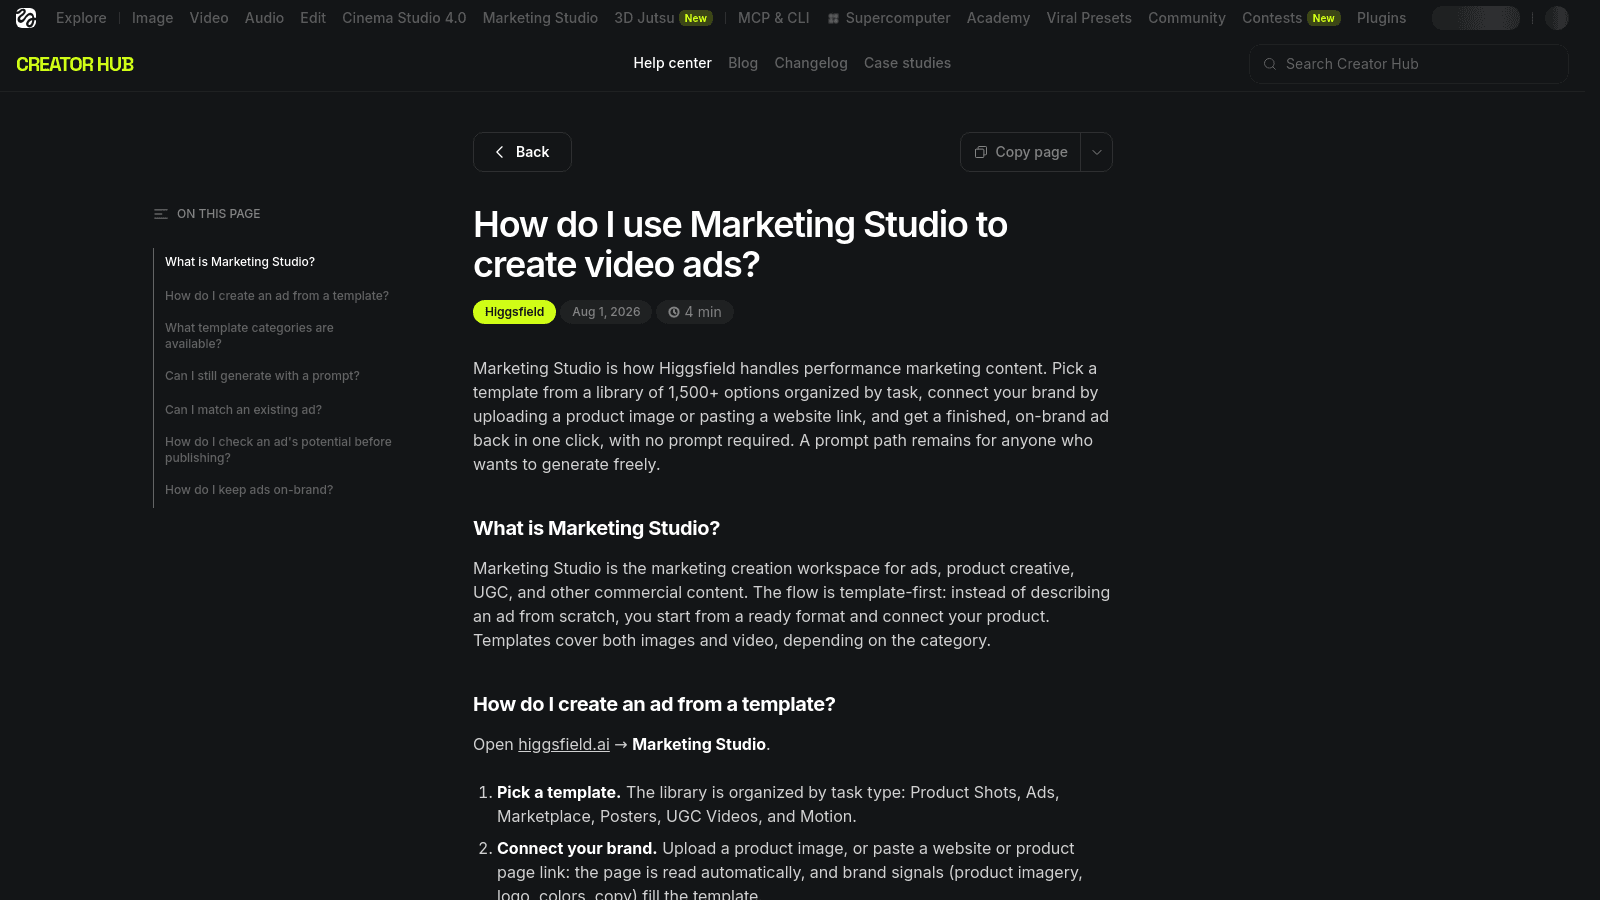Click the Creator Hub logo

[x=75, y=64]
